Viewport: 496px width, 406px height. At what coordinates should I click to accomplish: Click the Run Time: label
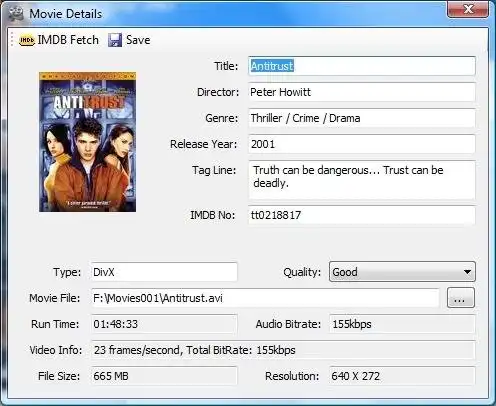pyautogui.click(x=55, y=324)
